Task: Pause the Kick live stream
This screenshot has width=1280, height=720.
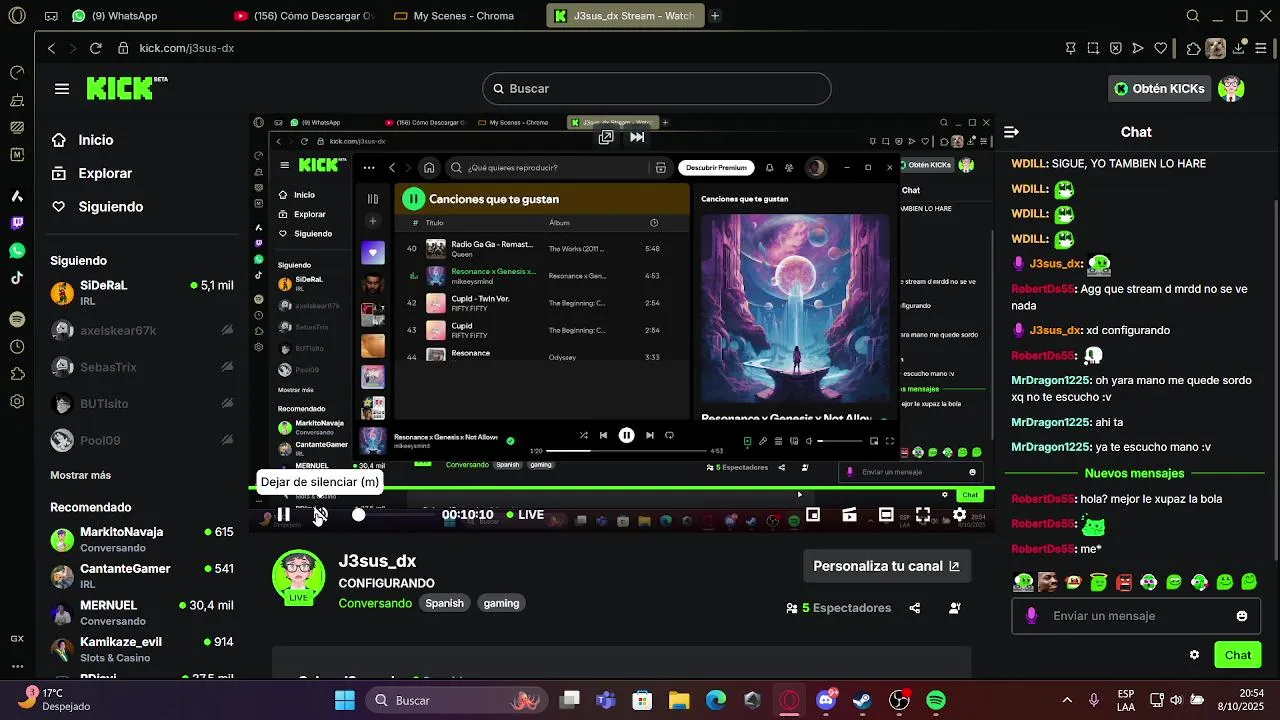Action: [x=284, y=514]
